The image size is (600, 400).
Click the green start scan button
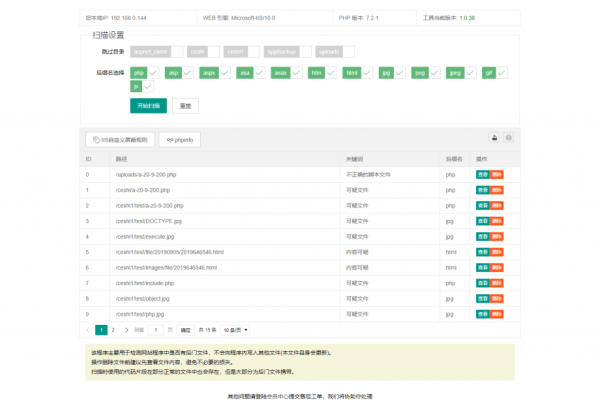click(148, 105)
